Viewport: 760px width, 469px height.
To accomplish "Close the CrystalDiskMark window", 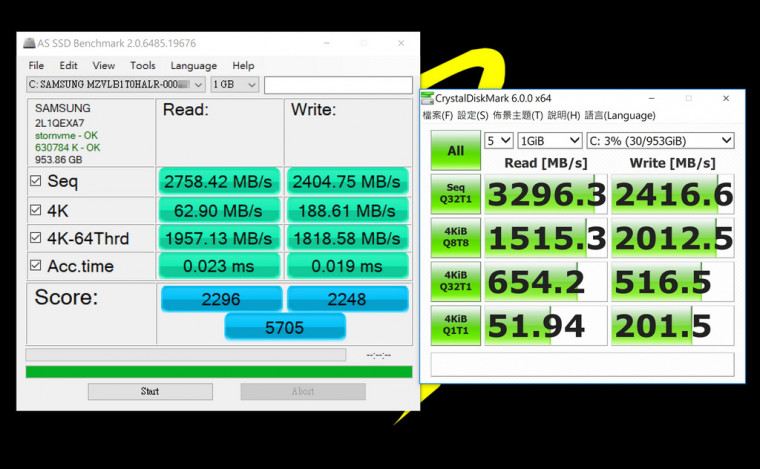I will [x=726, y=98].
